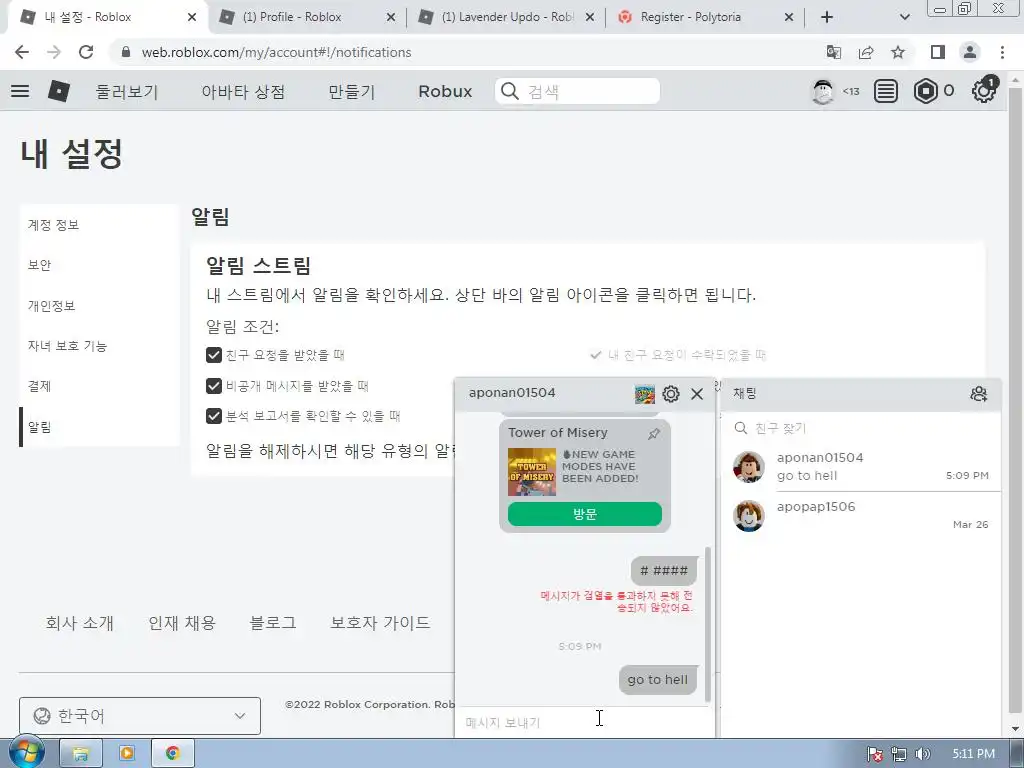The height and width of the screenshot is (768, 1024).
Task: Open Robux in the Roblox navbar
Action: pos(445,91)
